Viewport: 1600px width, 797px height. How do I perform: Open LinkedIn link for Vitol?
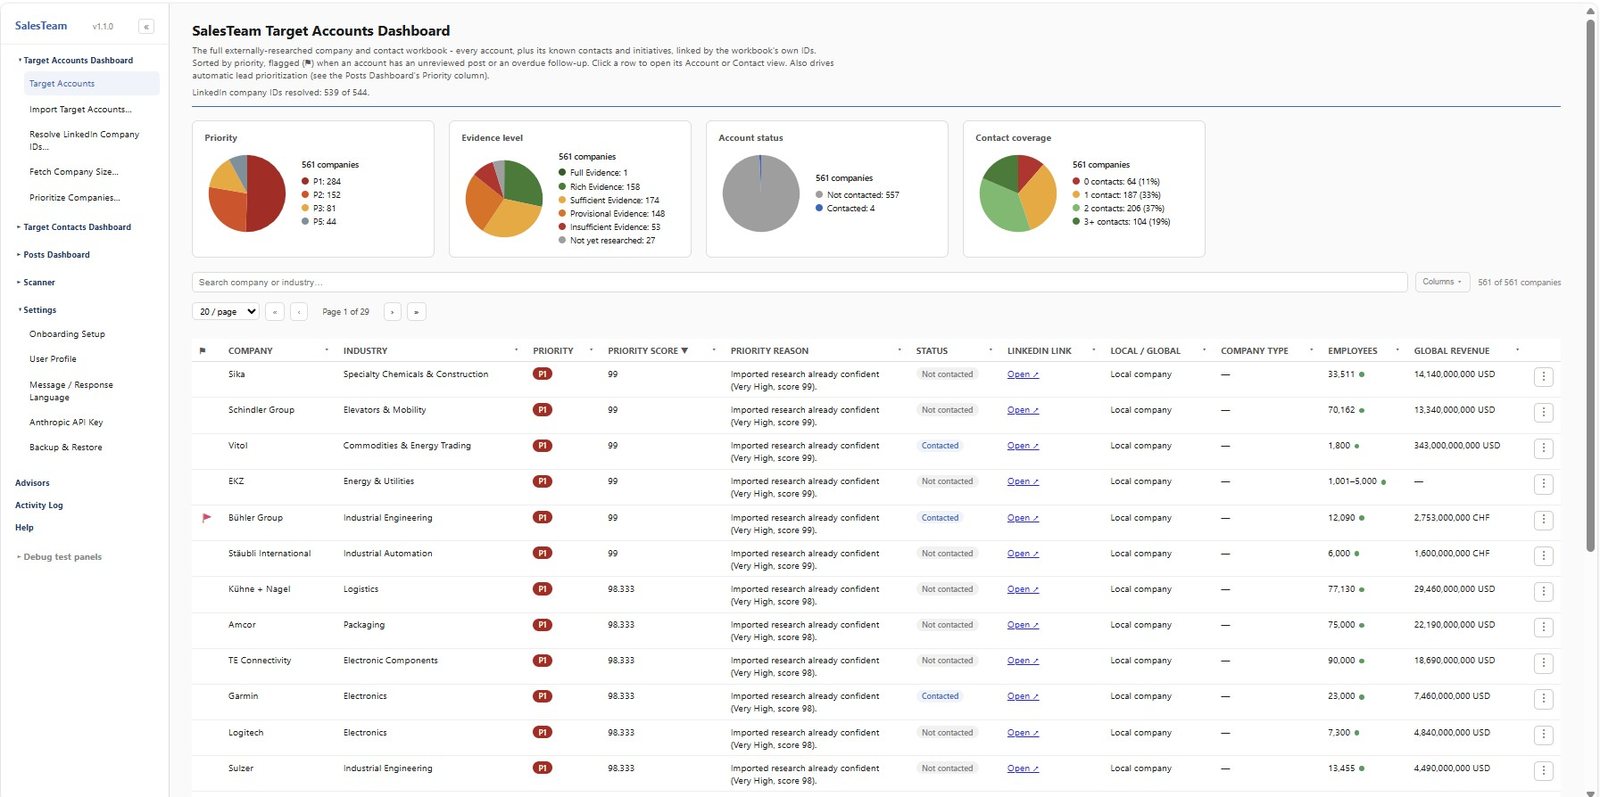point(1023,446)
